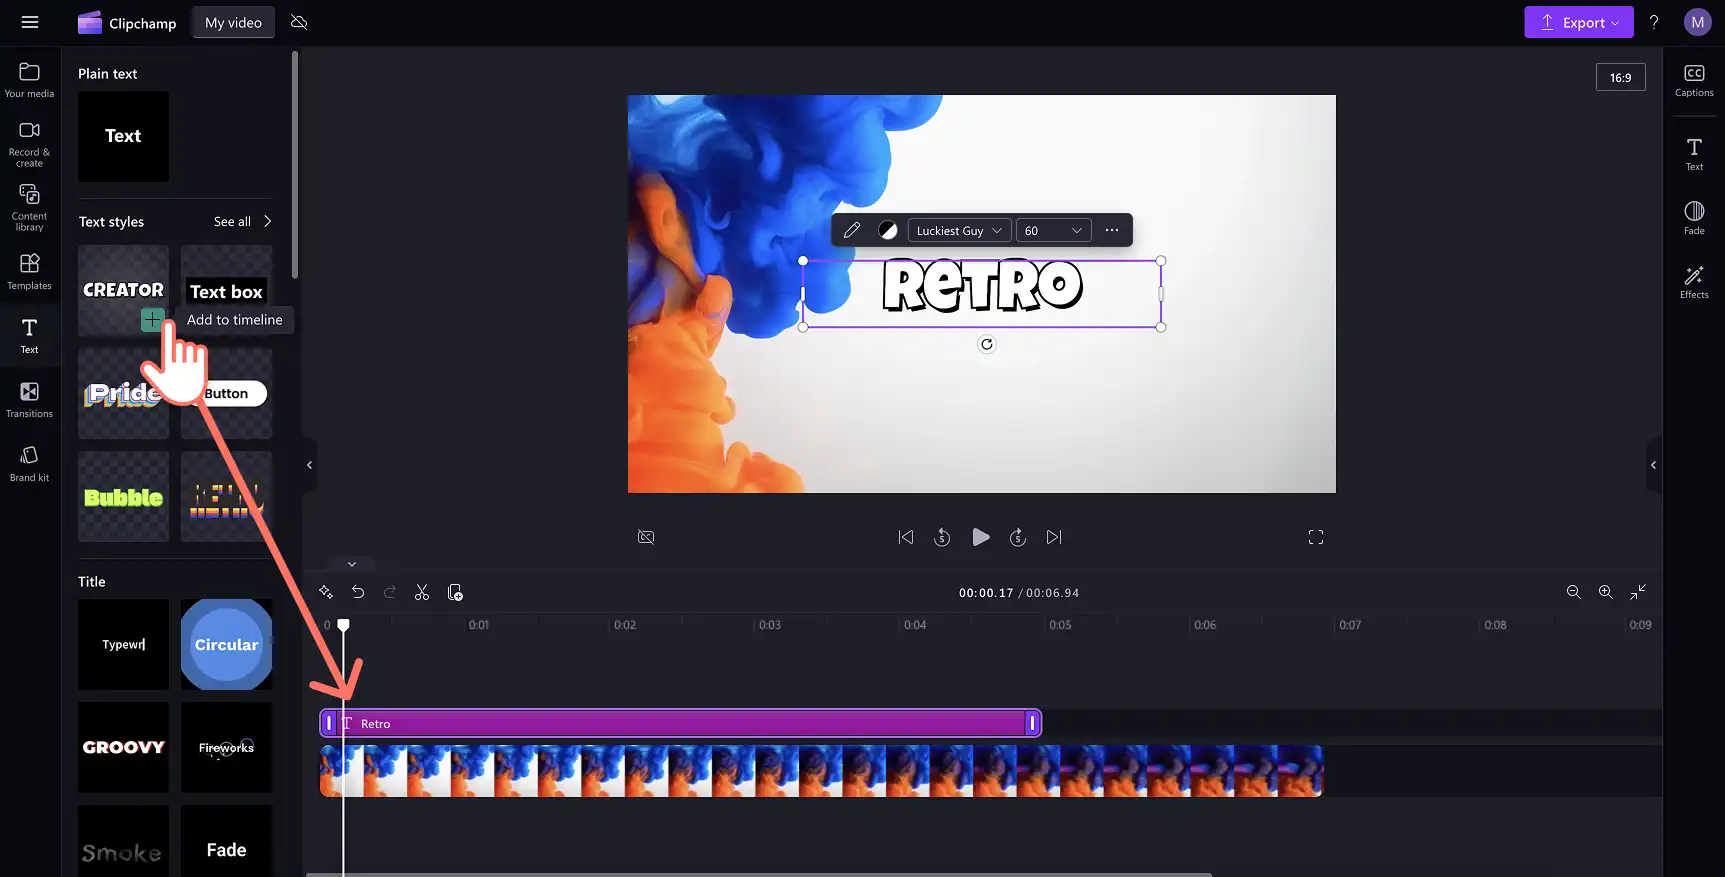
Task: Toggle the hide captions icon below preview
Action: pyautogui.click(x=646, y=537)
